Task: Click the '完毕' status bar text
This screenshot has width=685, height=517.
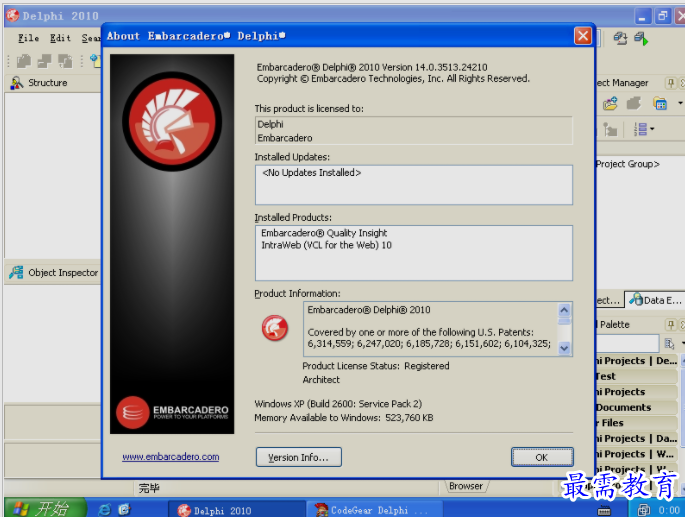Action: click(x=149, y=488)
